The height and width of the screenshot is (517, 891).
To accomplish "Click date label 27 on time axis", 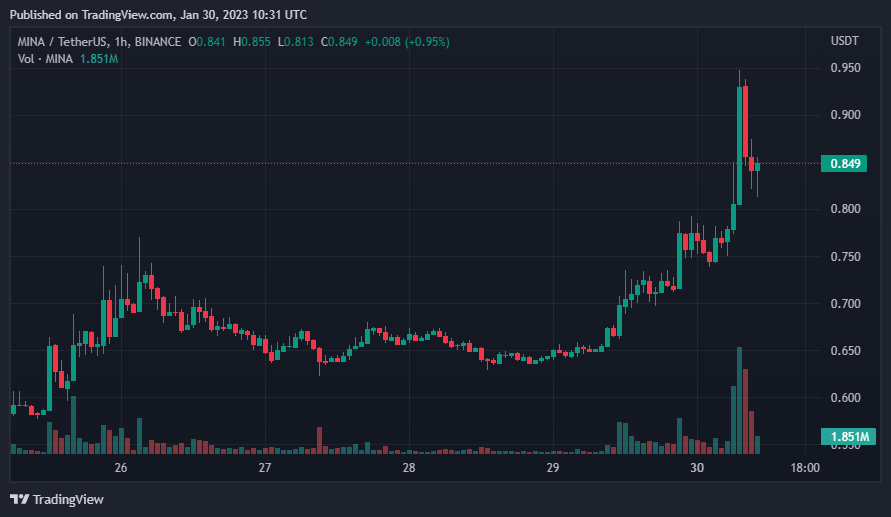I will (x=265, y=468).
